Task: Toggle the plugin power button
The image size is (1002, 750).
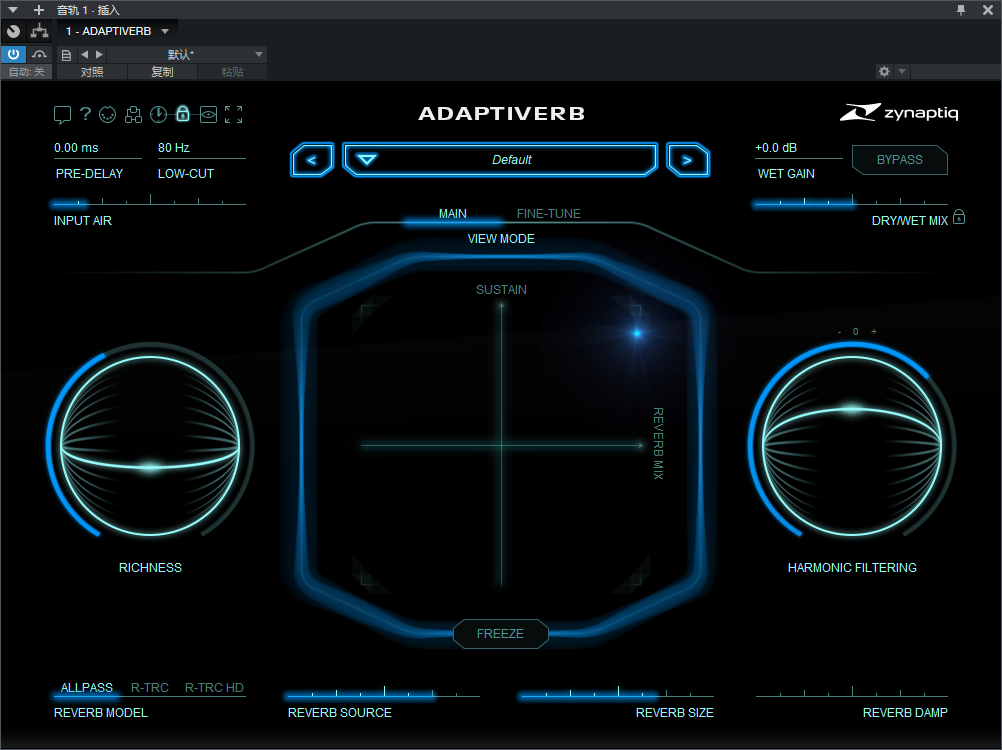Action: [13, 54]
